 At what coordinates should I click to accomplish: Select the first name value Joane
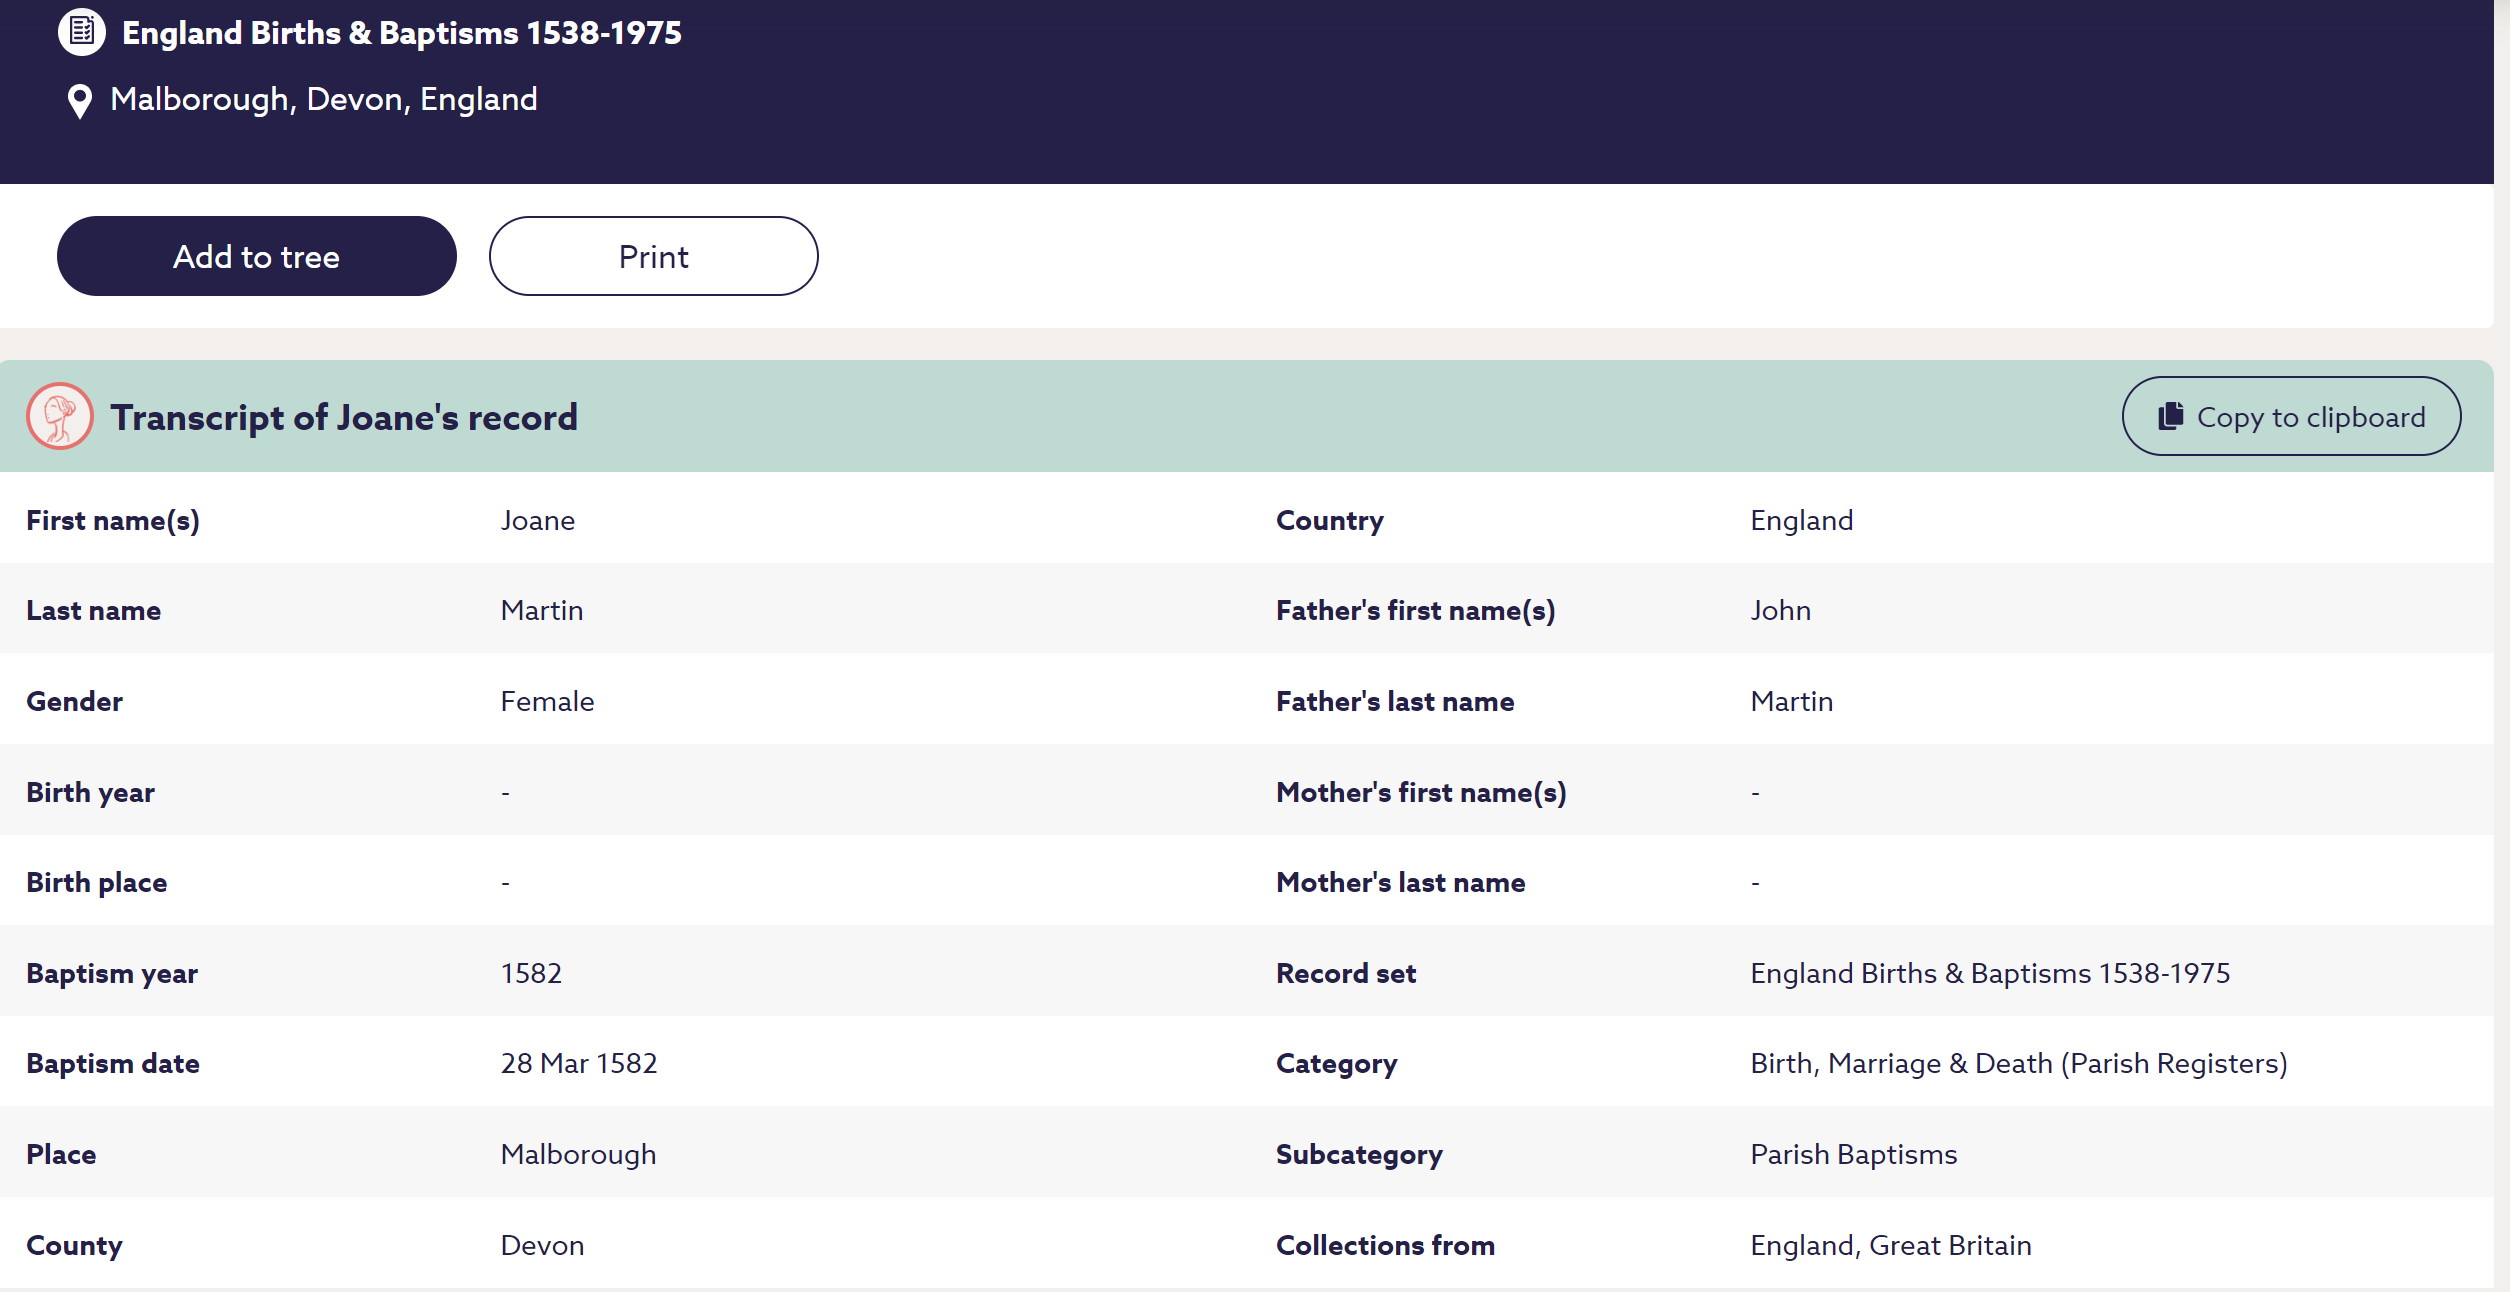click(537, 521)
